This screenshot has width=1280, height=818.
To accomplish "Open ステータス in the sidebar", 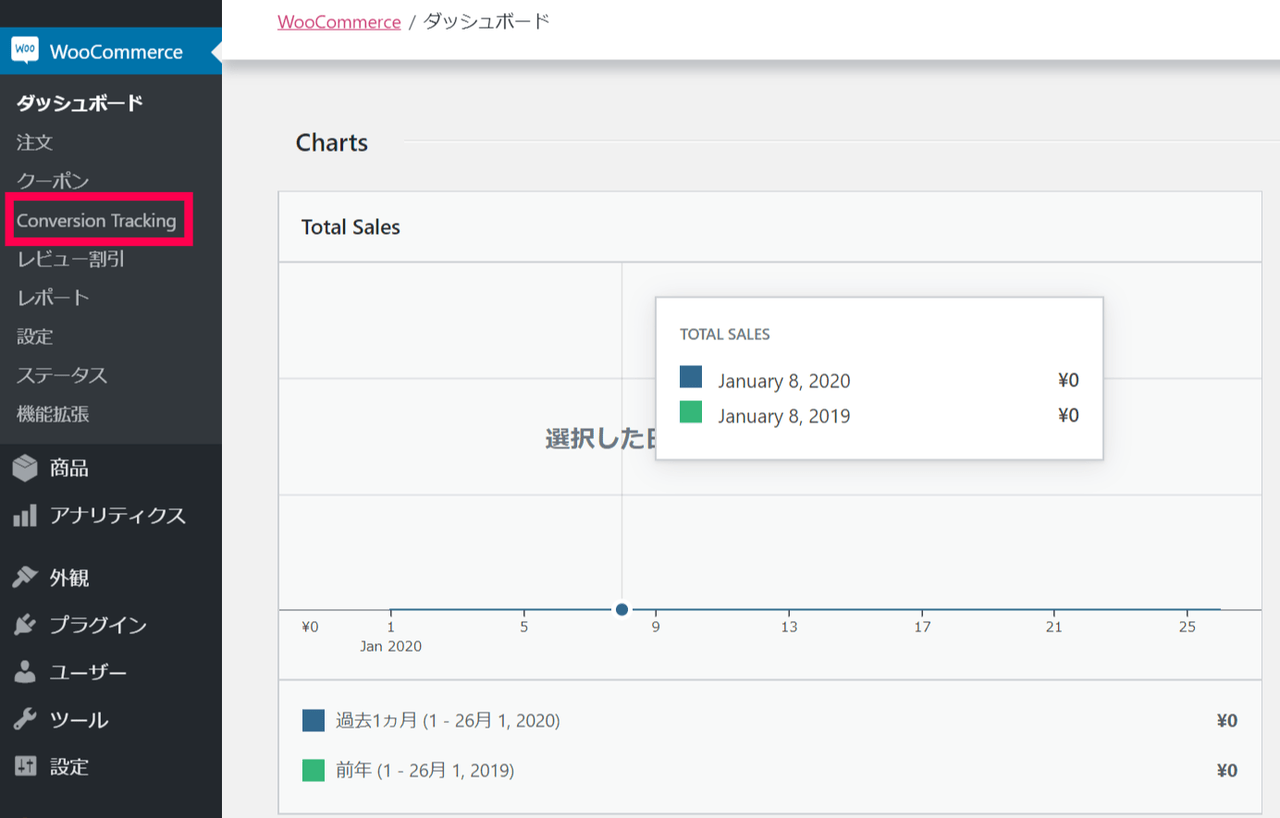I will pos(62,376).
